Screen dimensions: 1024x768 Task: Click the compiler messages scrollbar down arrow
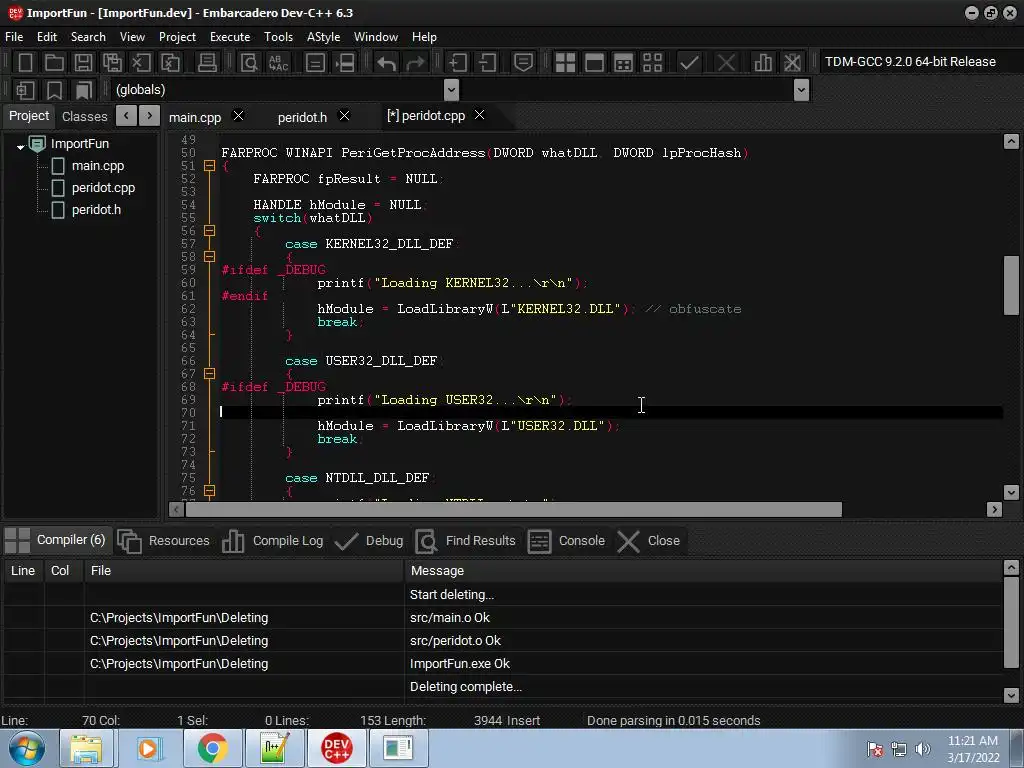pyautogui.click(x=1011, y=695)
